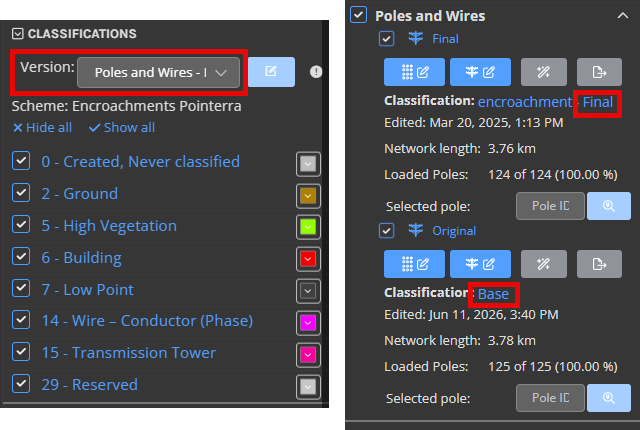Click the magic wand button under Original
This screenshot has height=430, width=640.
tap(544, 264)
